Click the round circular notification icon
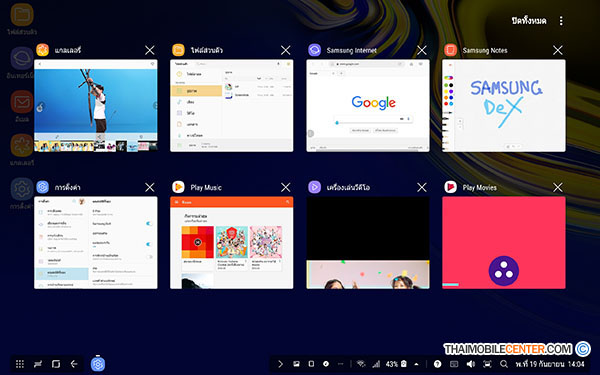This screenshot has width=600, height=375. pos(326,364)
